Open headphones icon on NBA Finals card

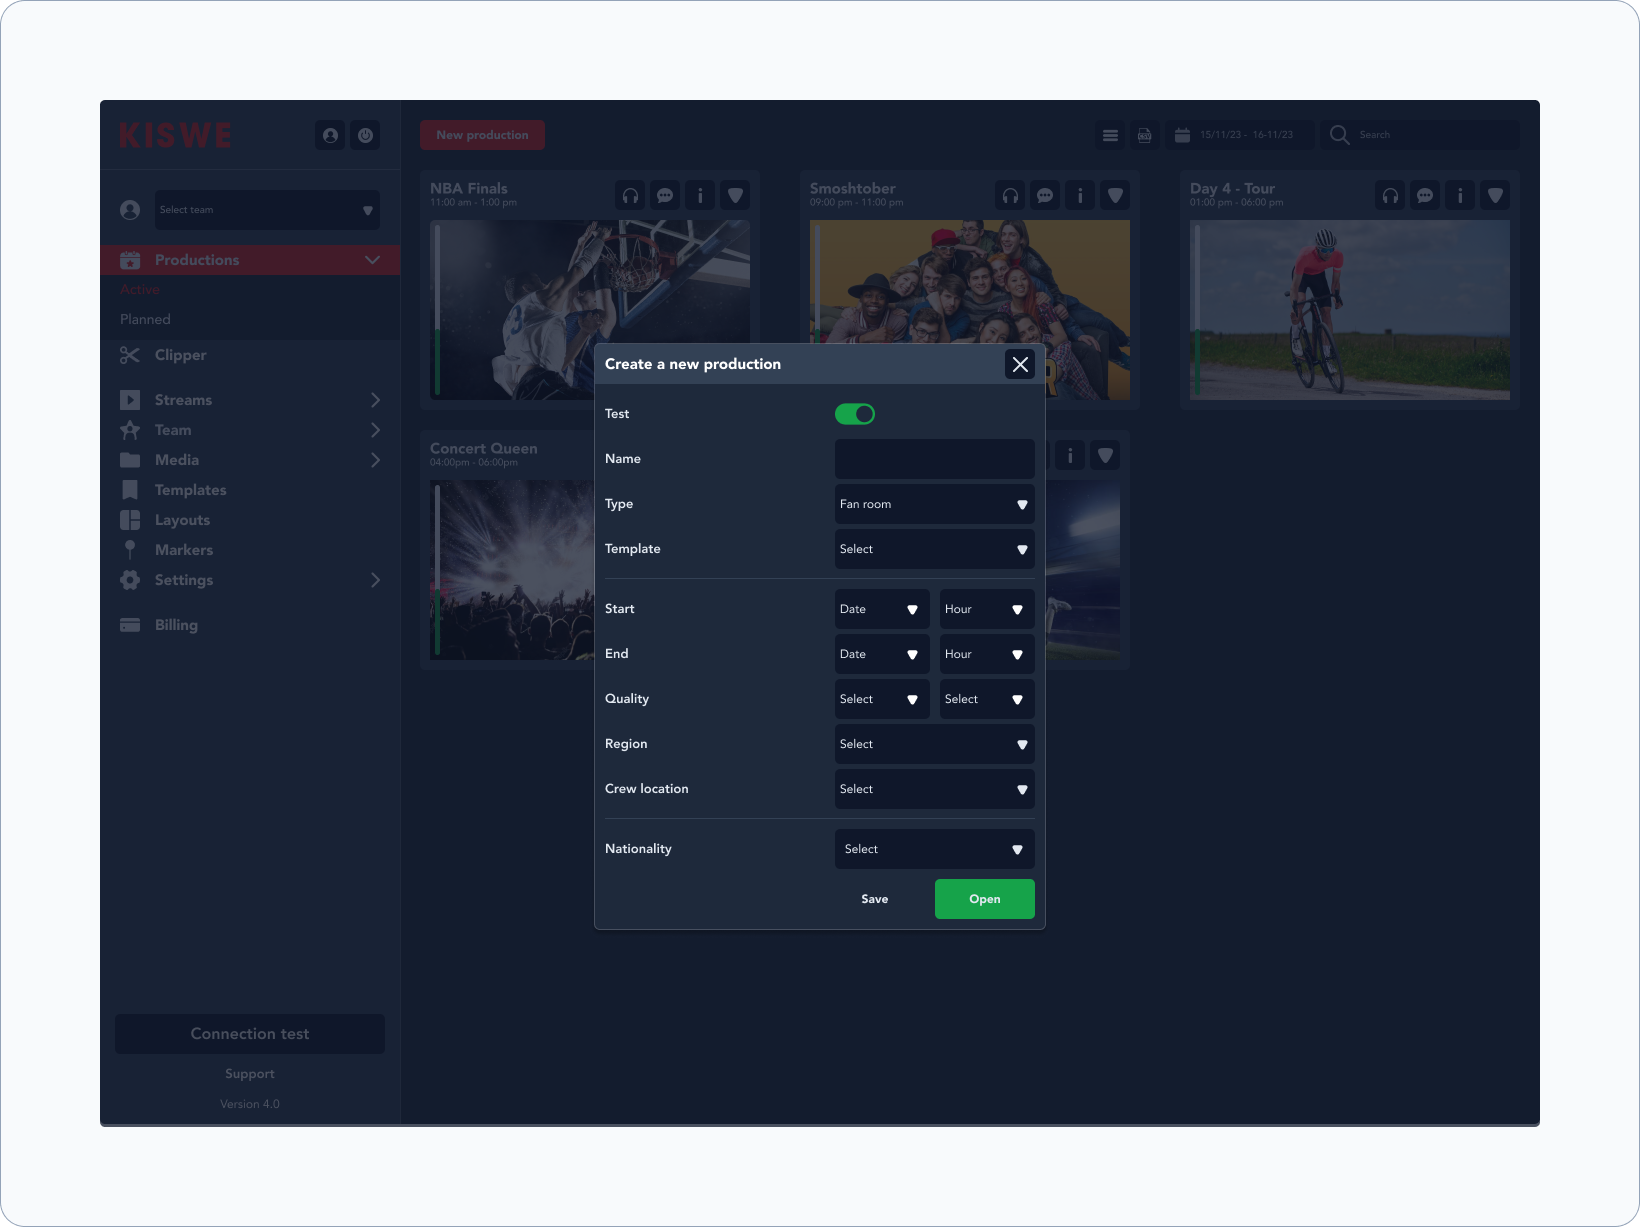pyautogui.click(x=630, y=196)
